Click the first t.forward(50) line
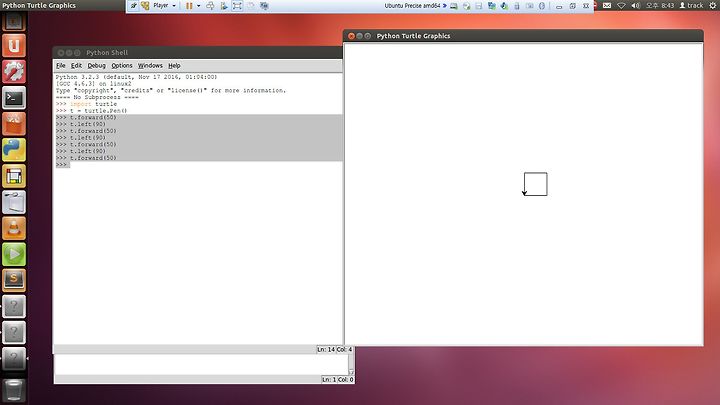The height and width of the screenshot is (405, 720). (x=86, y=118)
